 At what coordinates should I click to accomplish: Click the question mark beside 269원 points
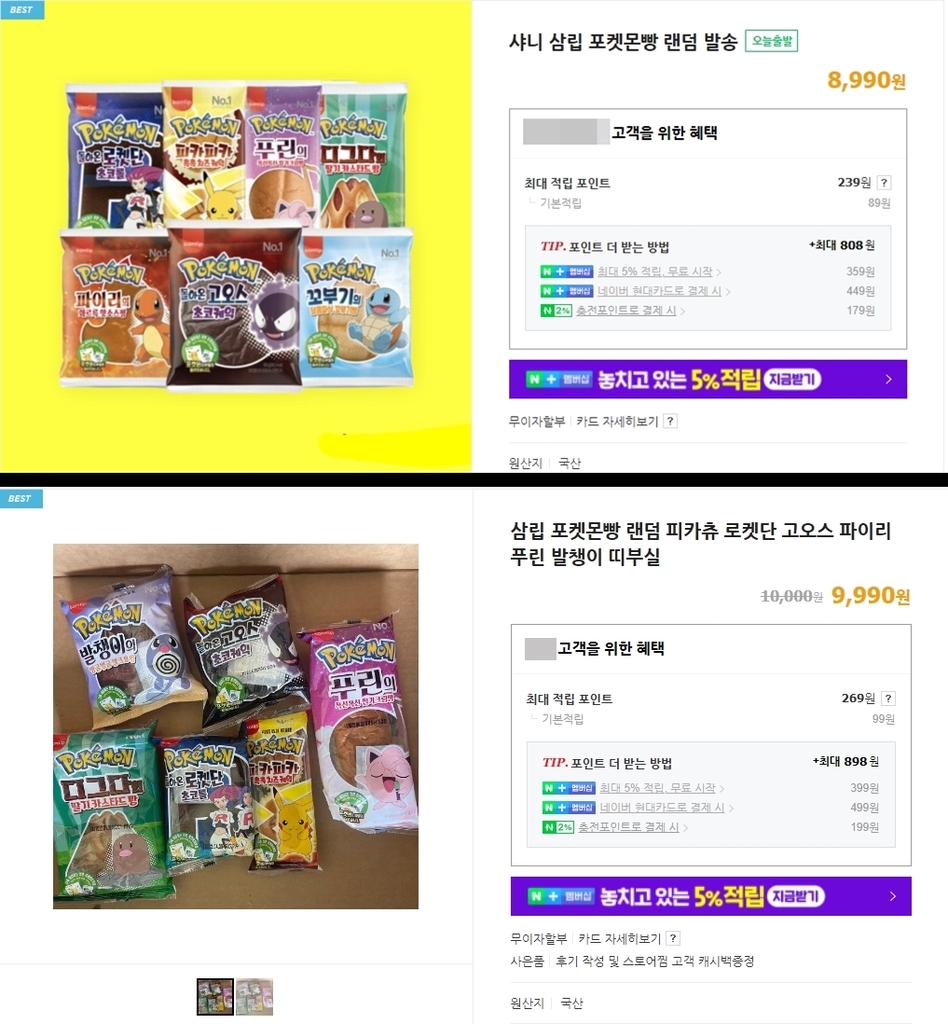coord(888,699)
